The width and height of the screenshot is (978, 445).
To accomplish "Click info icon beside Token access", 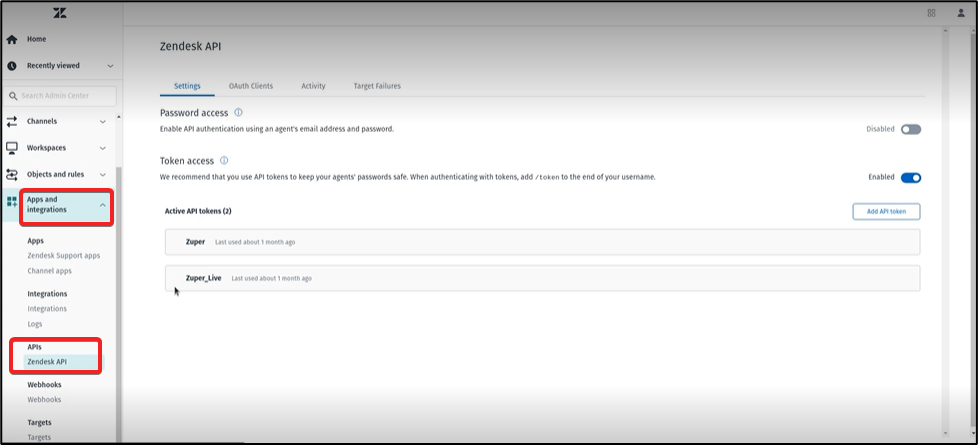I will tap(224, 160).
